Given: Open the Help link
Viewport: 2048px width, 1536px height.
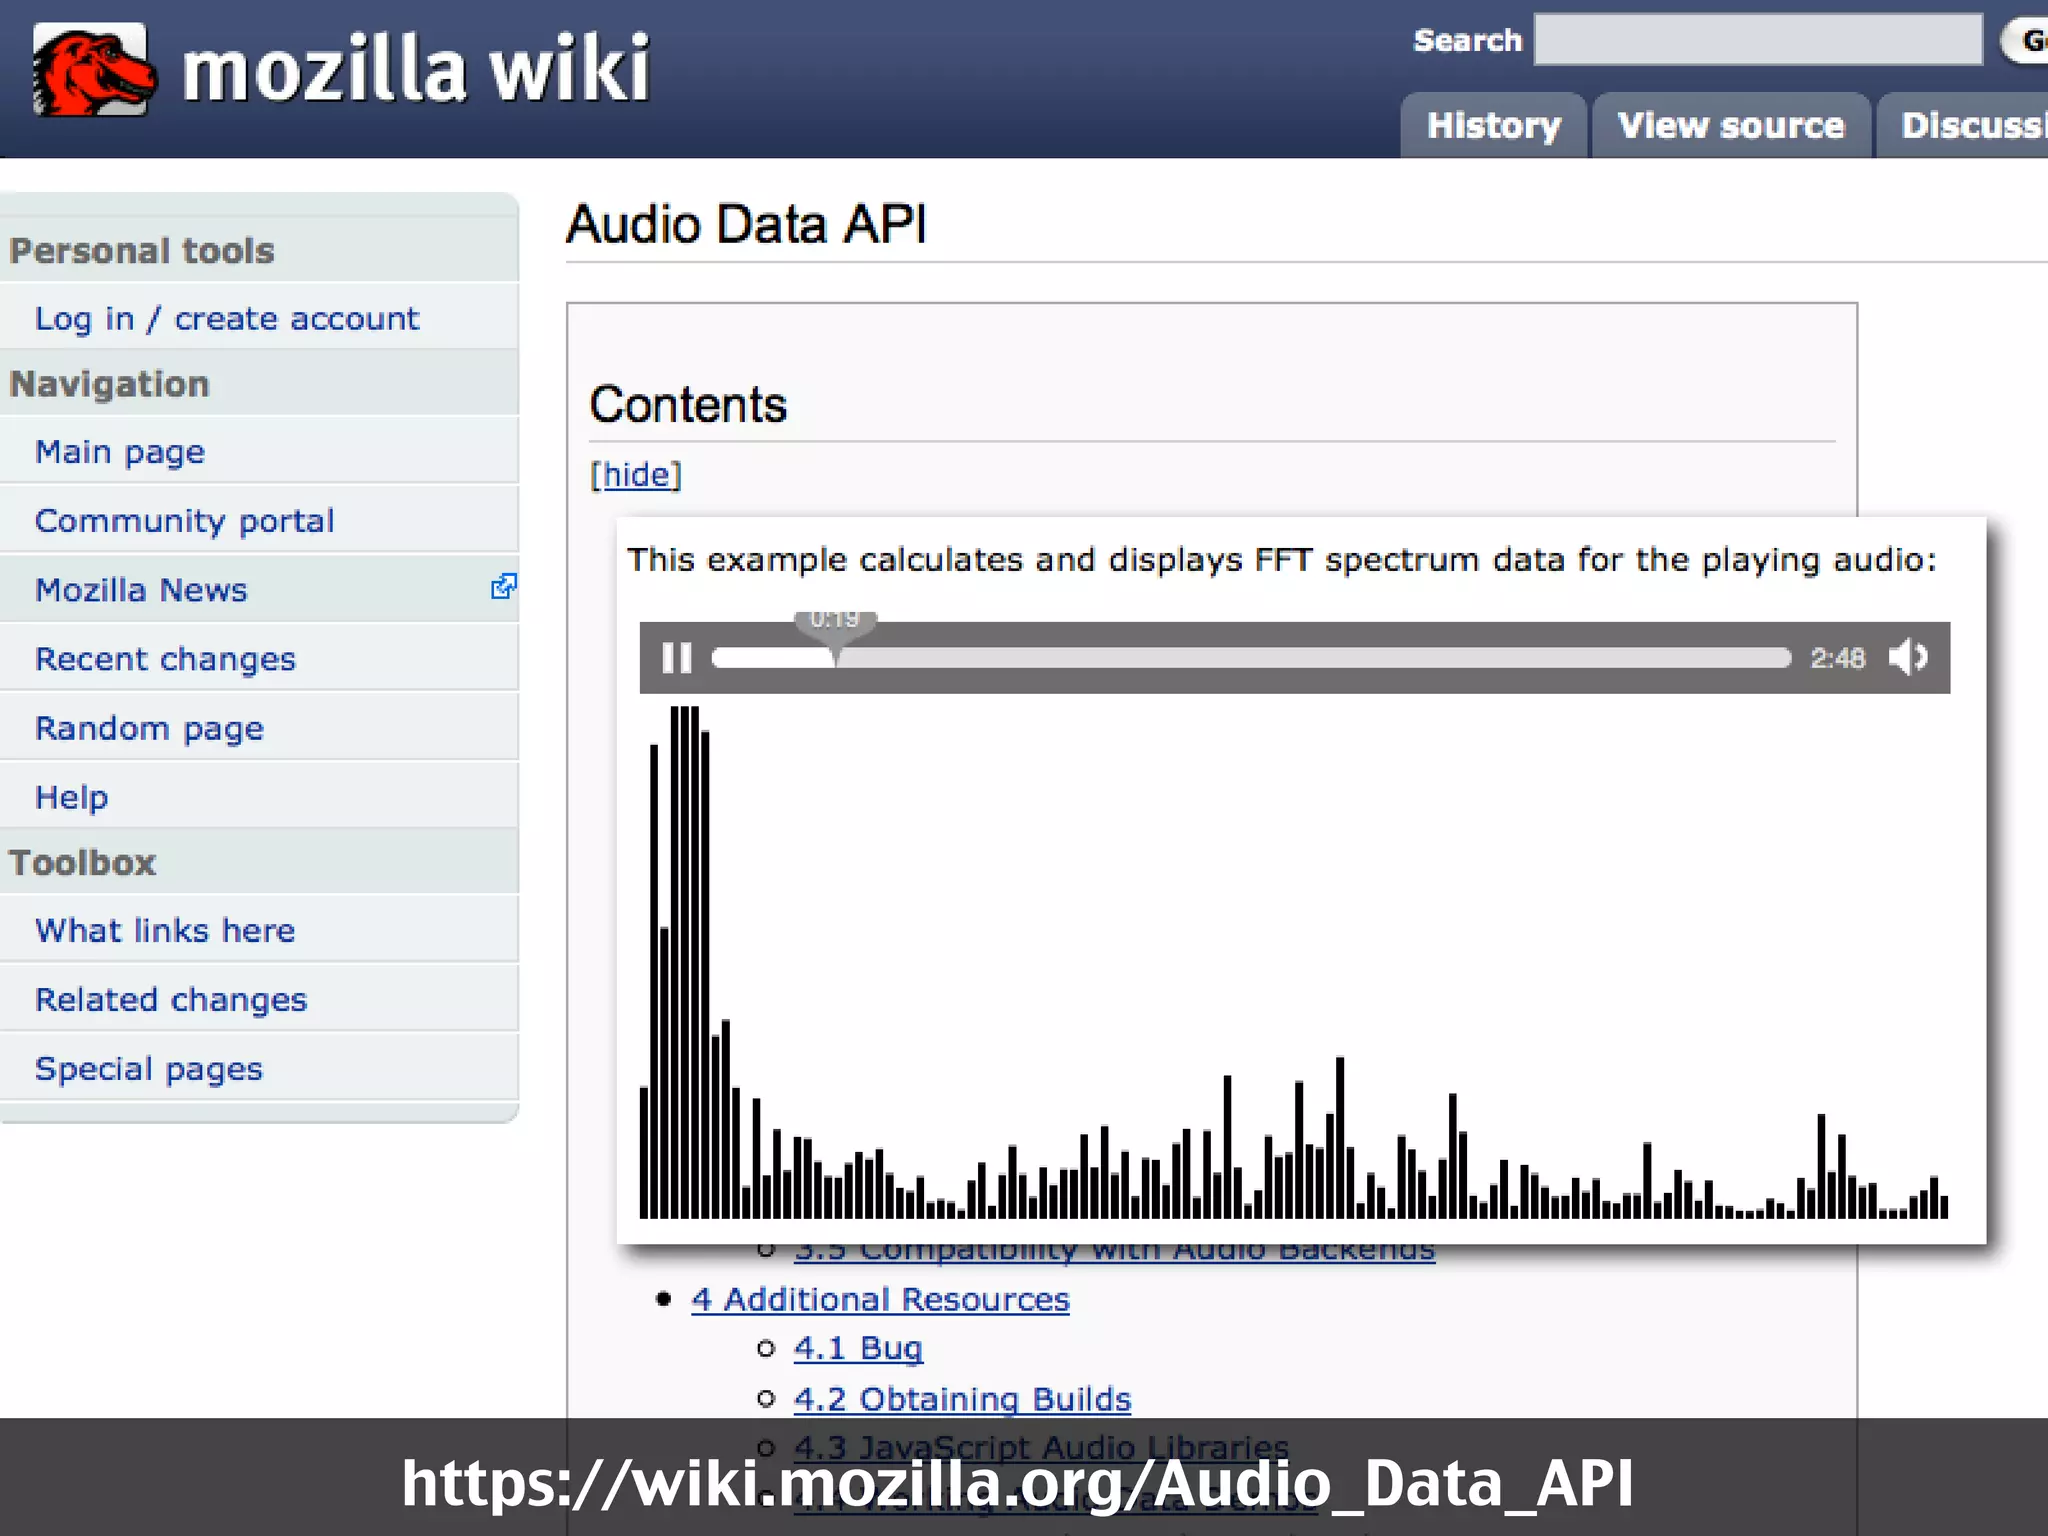Looking at the screenshot, I should click(x=71, y=797).
